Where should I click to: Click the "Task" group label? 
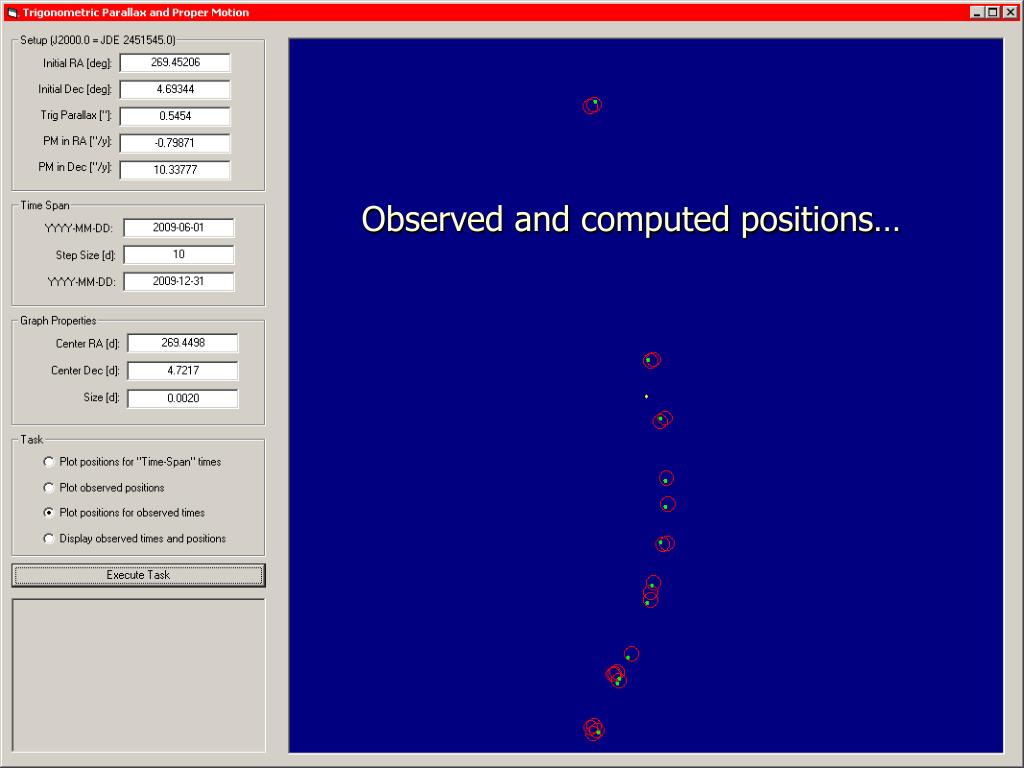[31, 440]
